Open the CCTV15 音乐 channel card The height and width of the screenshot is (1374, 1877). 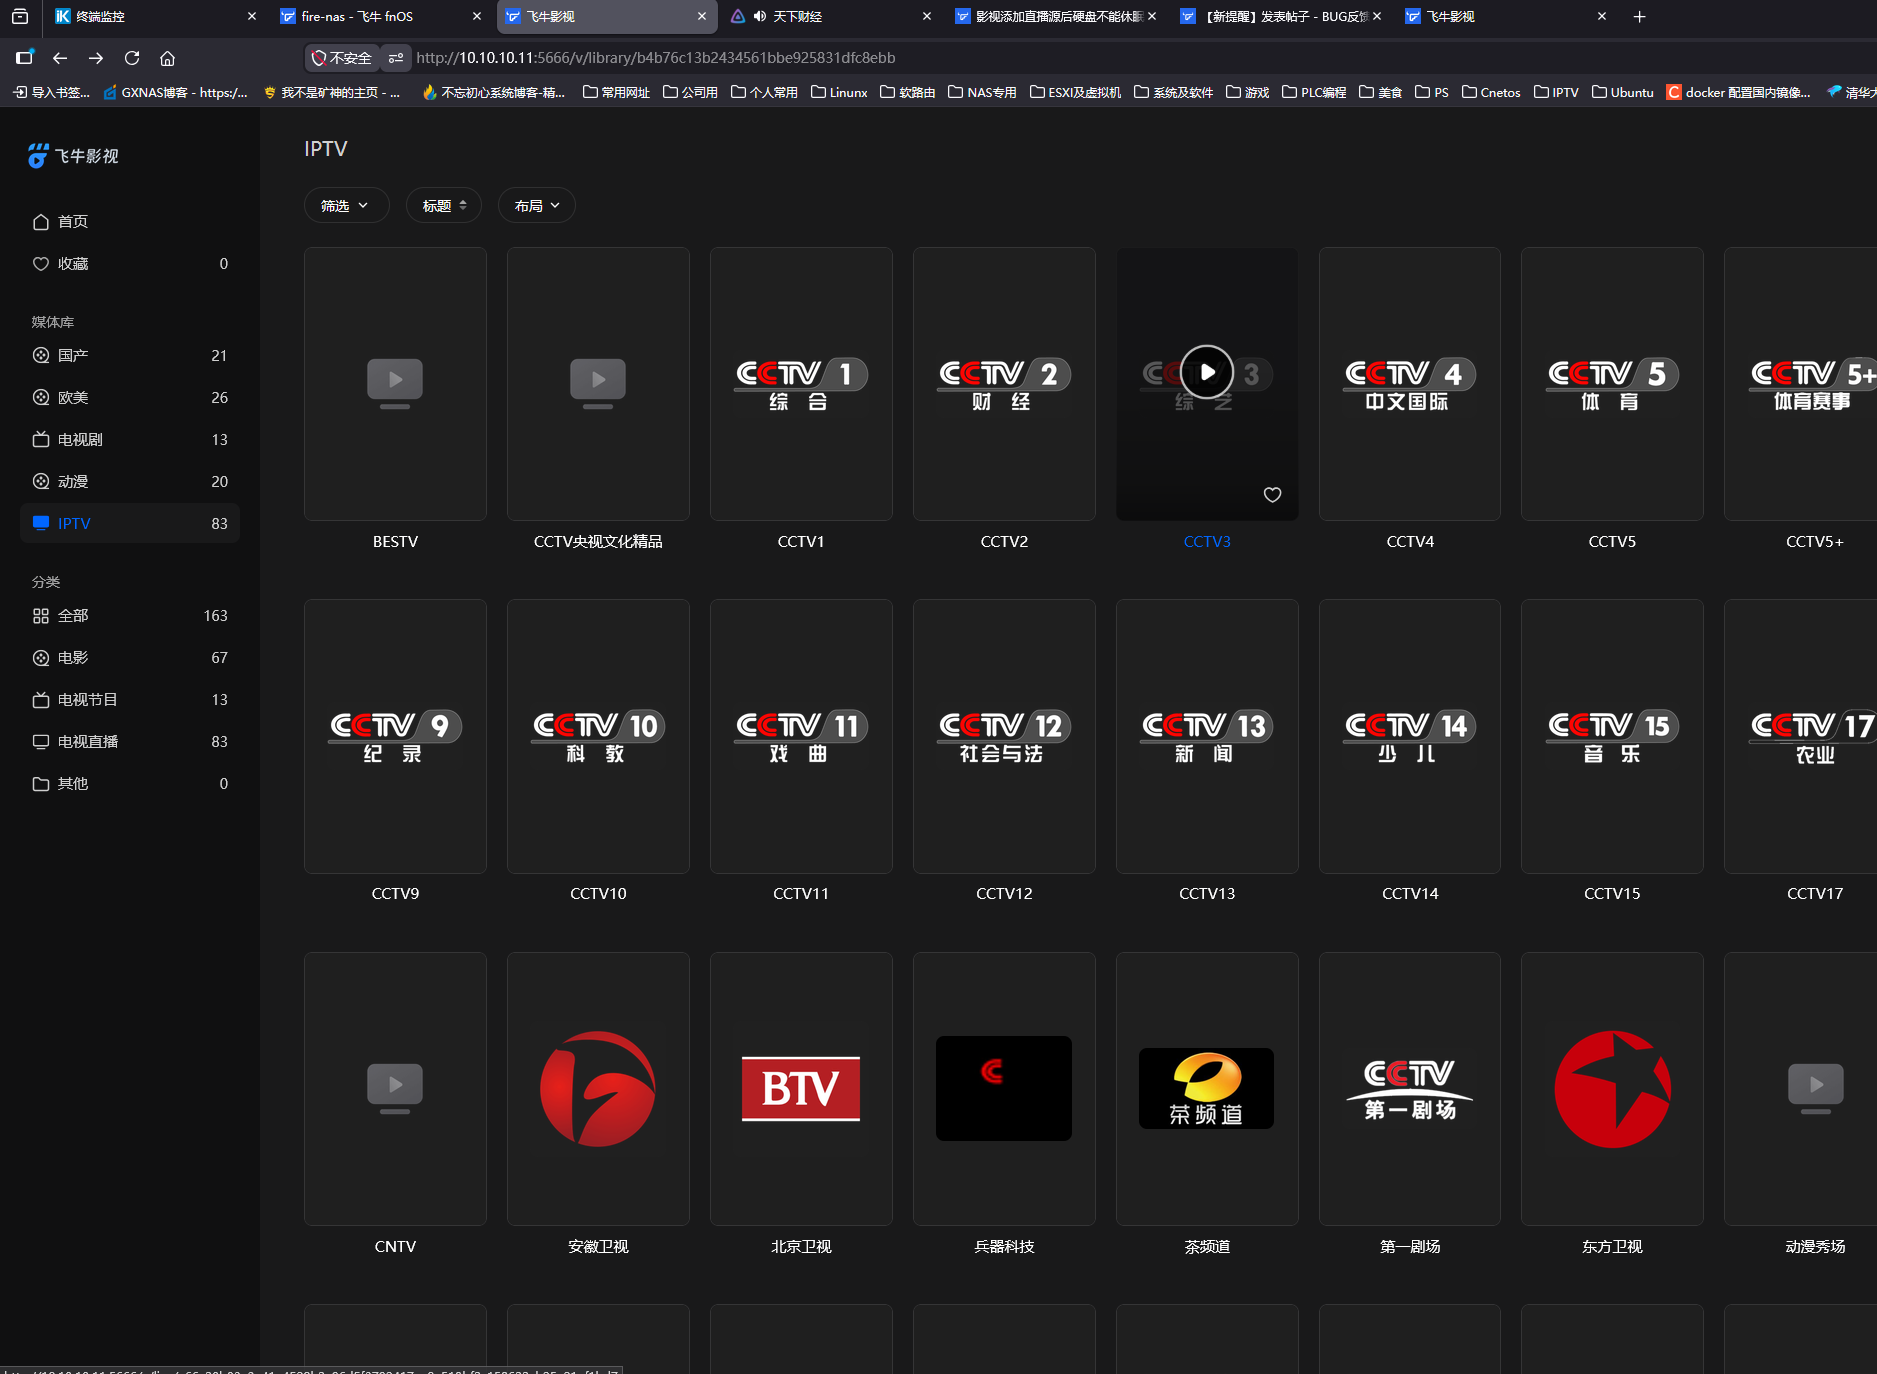point(1612,737)
